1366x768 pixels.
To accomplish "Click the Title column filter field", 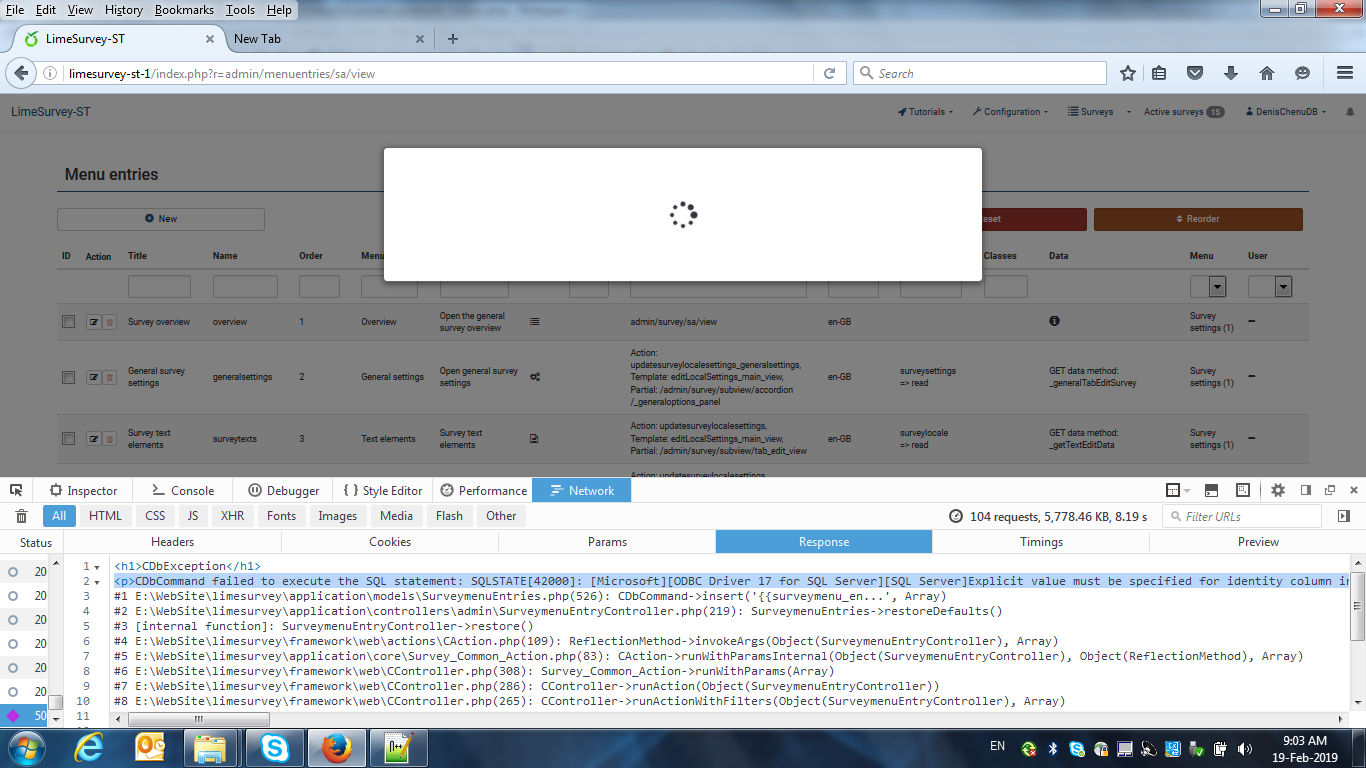I will (159, 287).
